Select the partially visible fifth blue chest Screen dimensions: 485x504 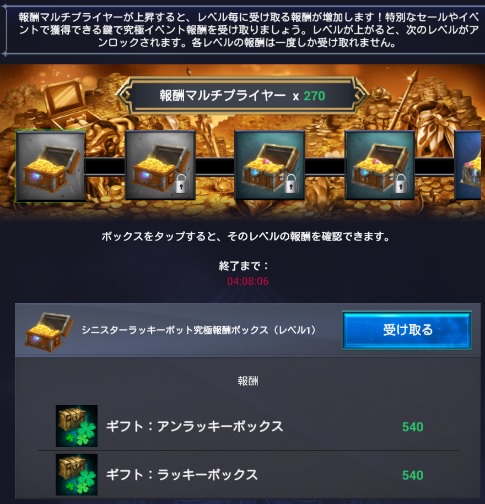click(470, 165)
